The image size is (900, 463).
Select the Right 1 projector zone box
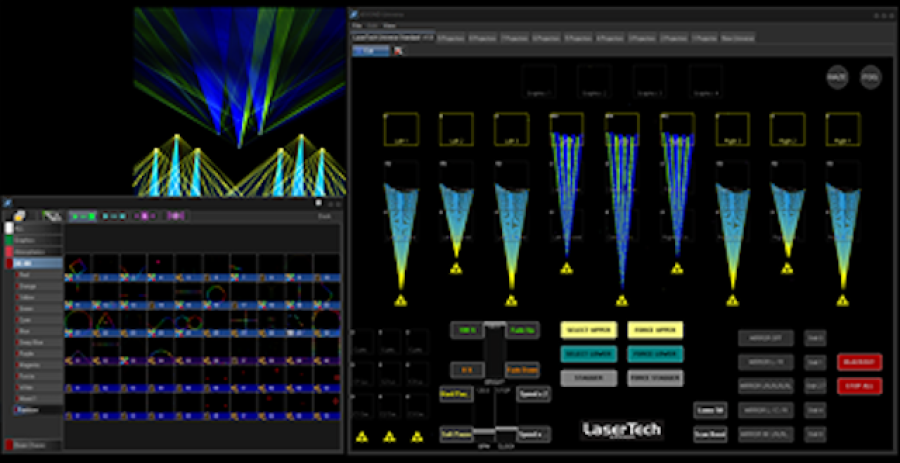842,130
